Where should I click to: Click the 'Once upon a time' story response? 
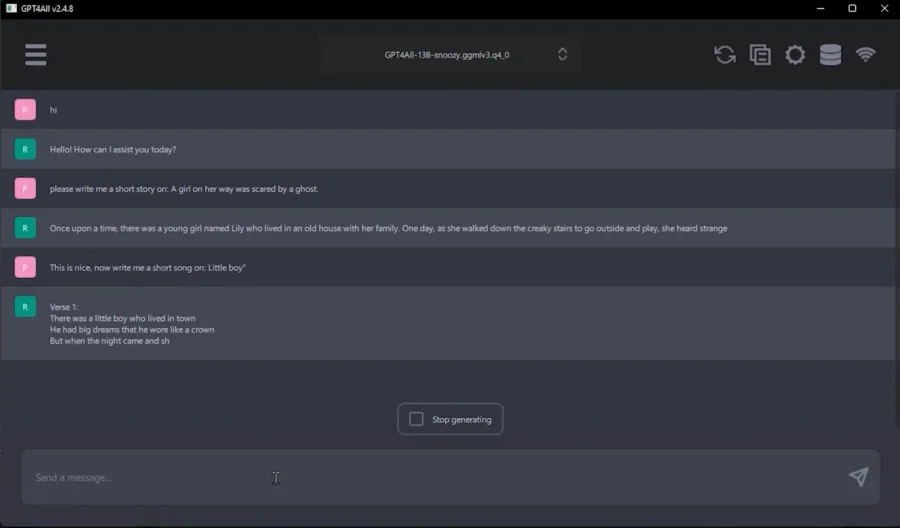tap(388, 228)
